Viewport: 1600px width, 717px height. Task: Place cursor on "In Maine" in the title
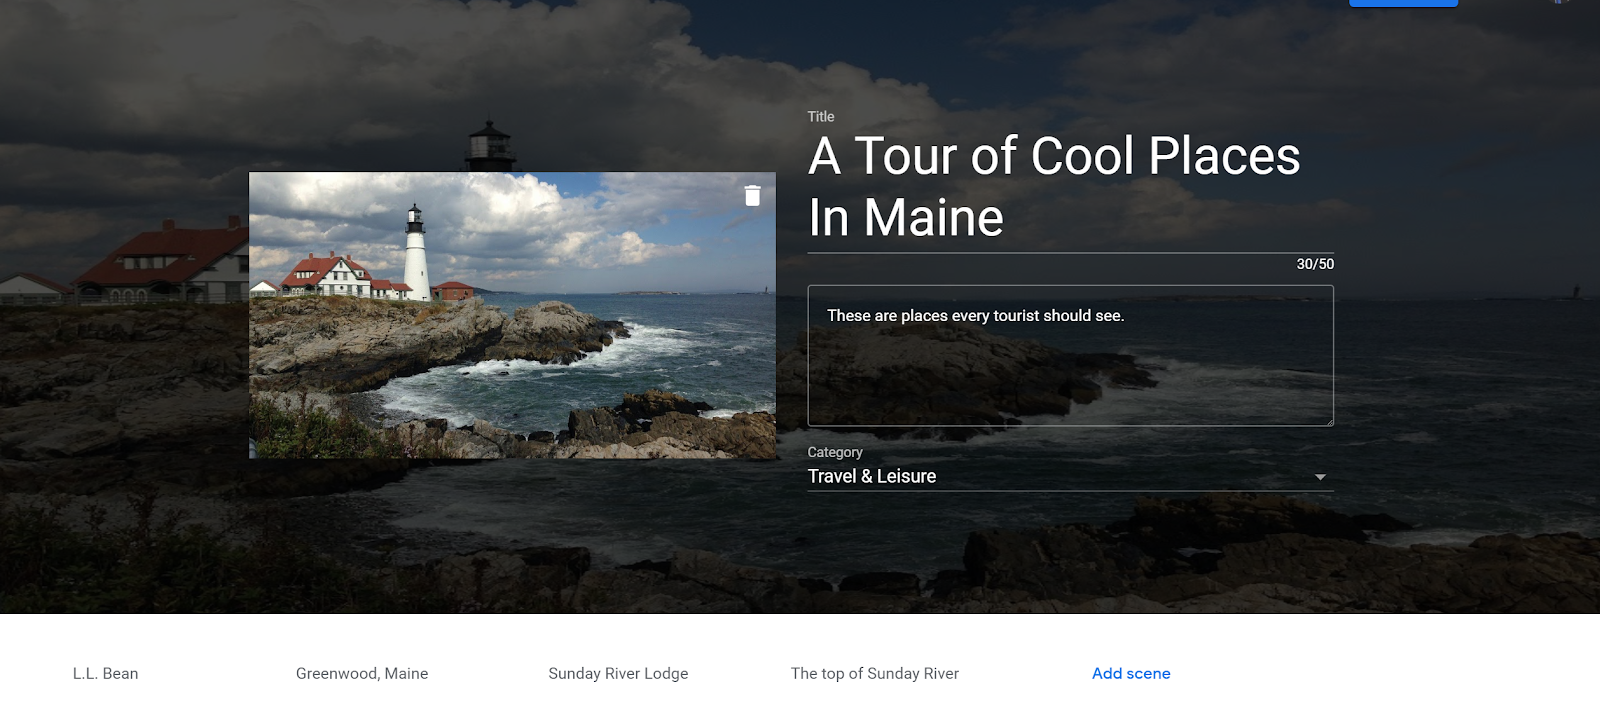[x=905, y=218]
